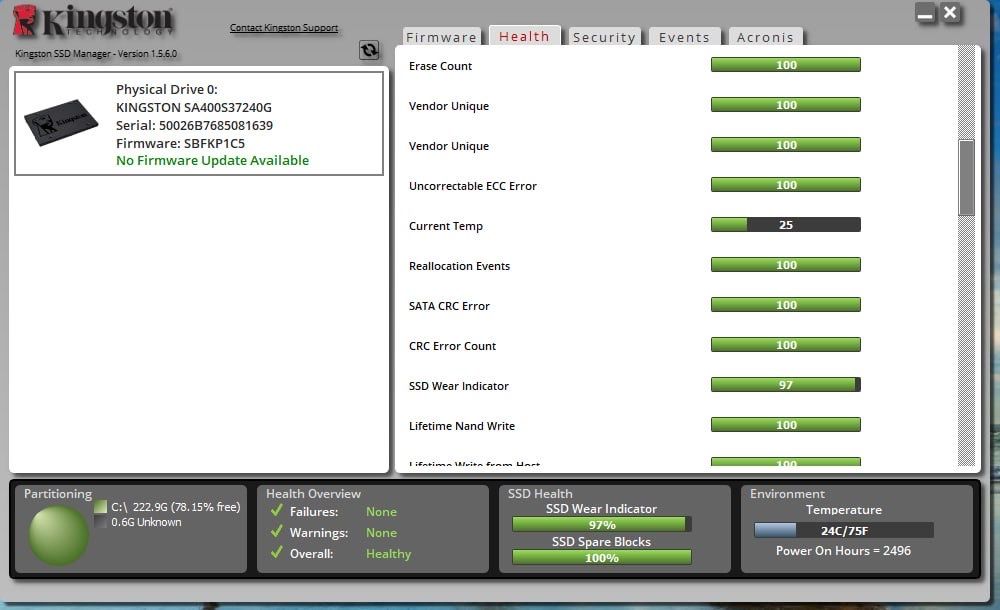Click the 97% wear bar in SSD Health

(601, 524)
